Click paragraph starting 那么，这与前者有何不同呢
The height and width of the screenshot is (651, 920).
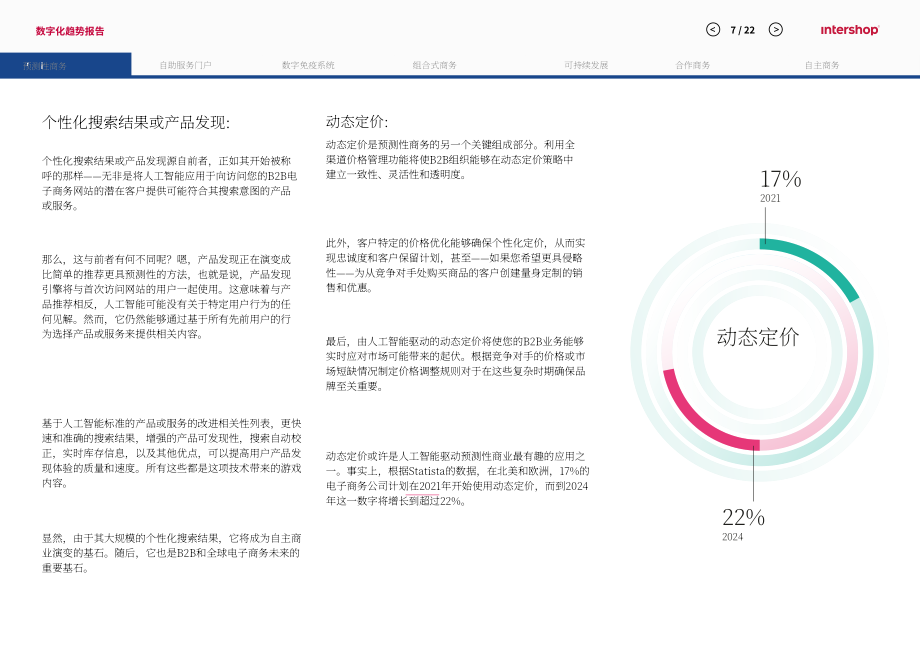[167, 297]
